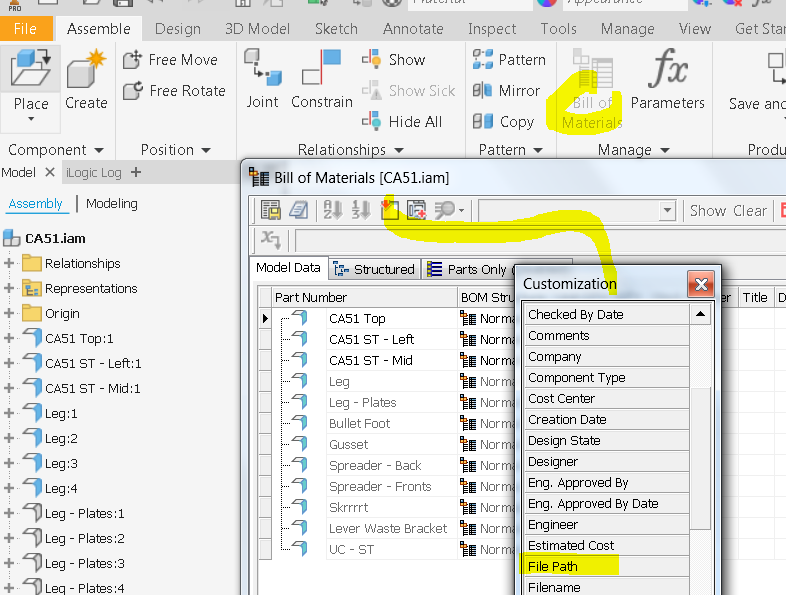Switch to Modeling view in browser

pyautogui.click(x=112, y=204)
